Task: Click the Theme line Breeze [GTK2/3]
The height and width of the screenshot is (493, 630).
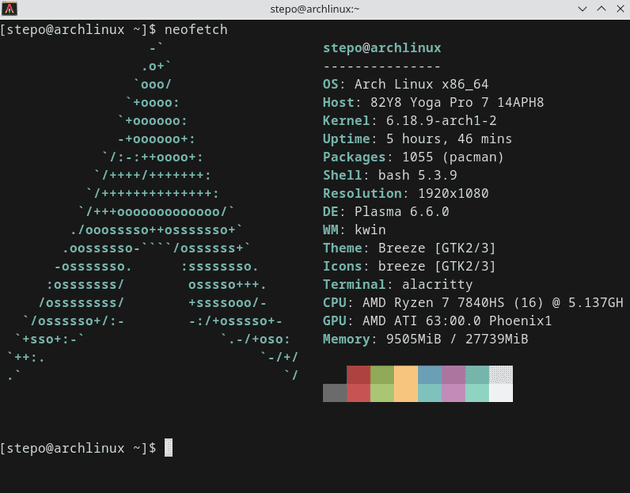Action: tap(409, 248)
